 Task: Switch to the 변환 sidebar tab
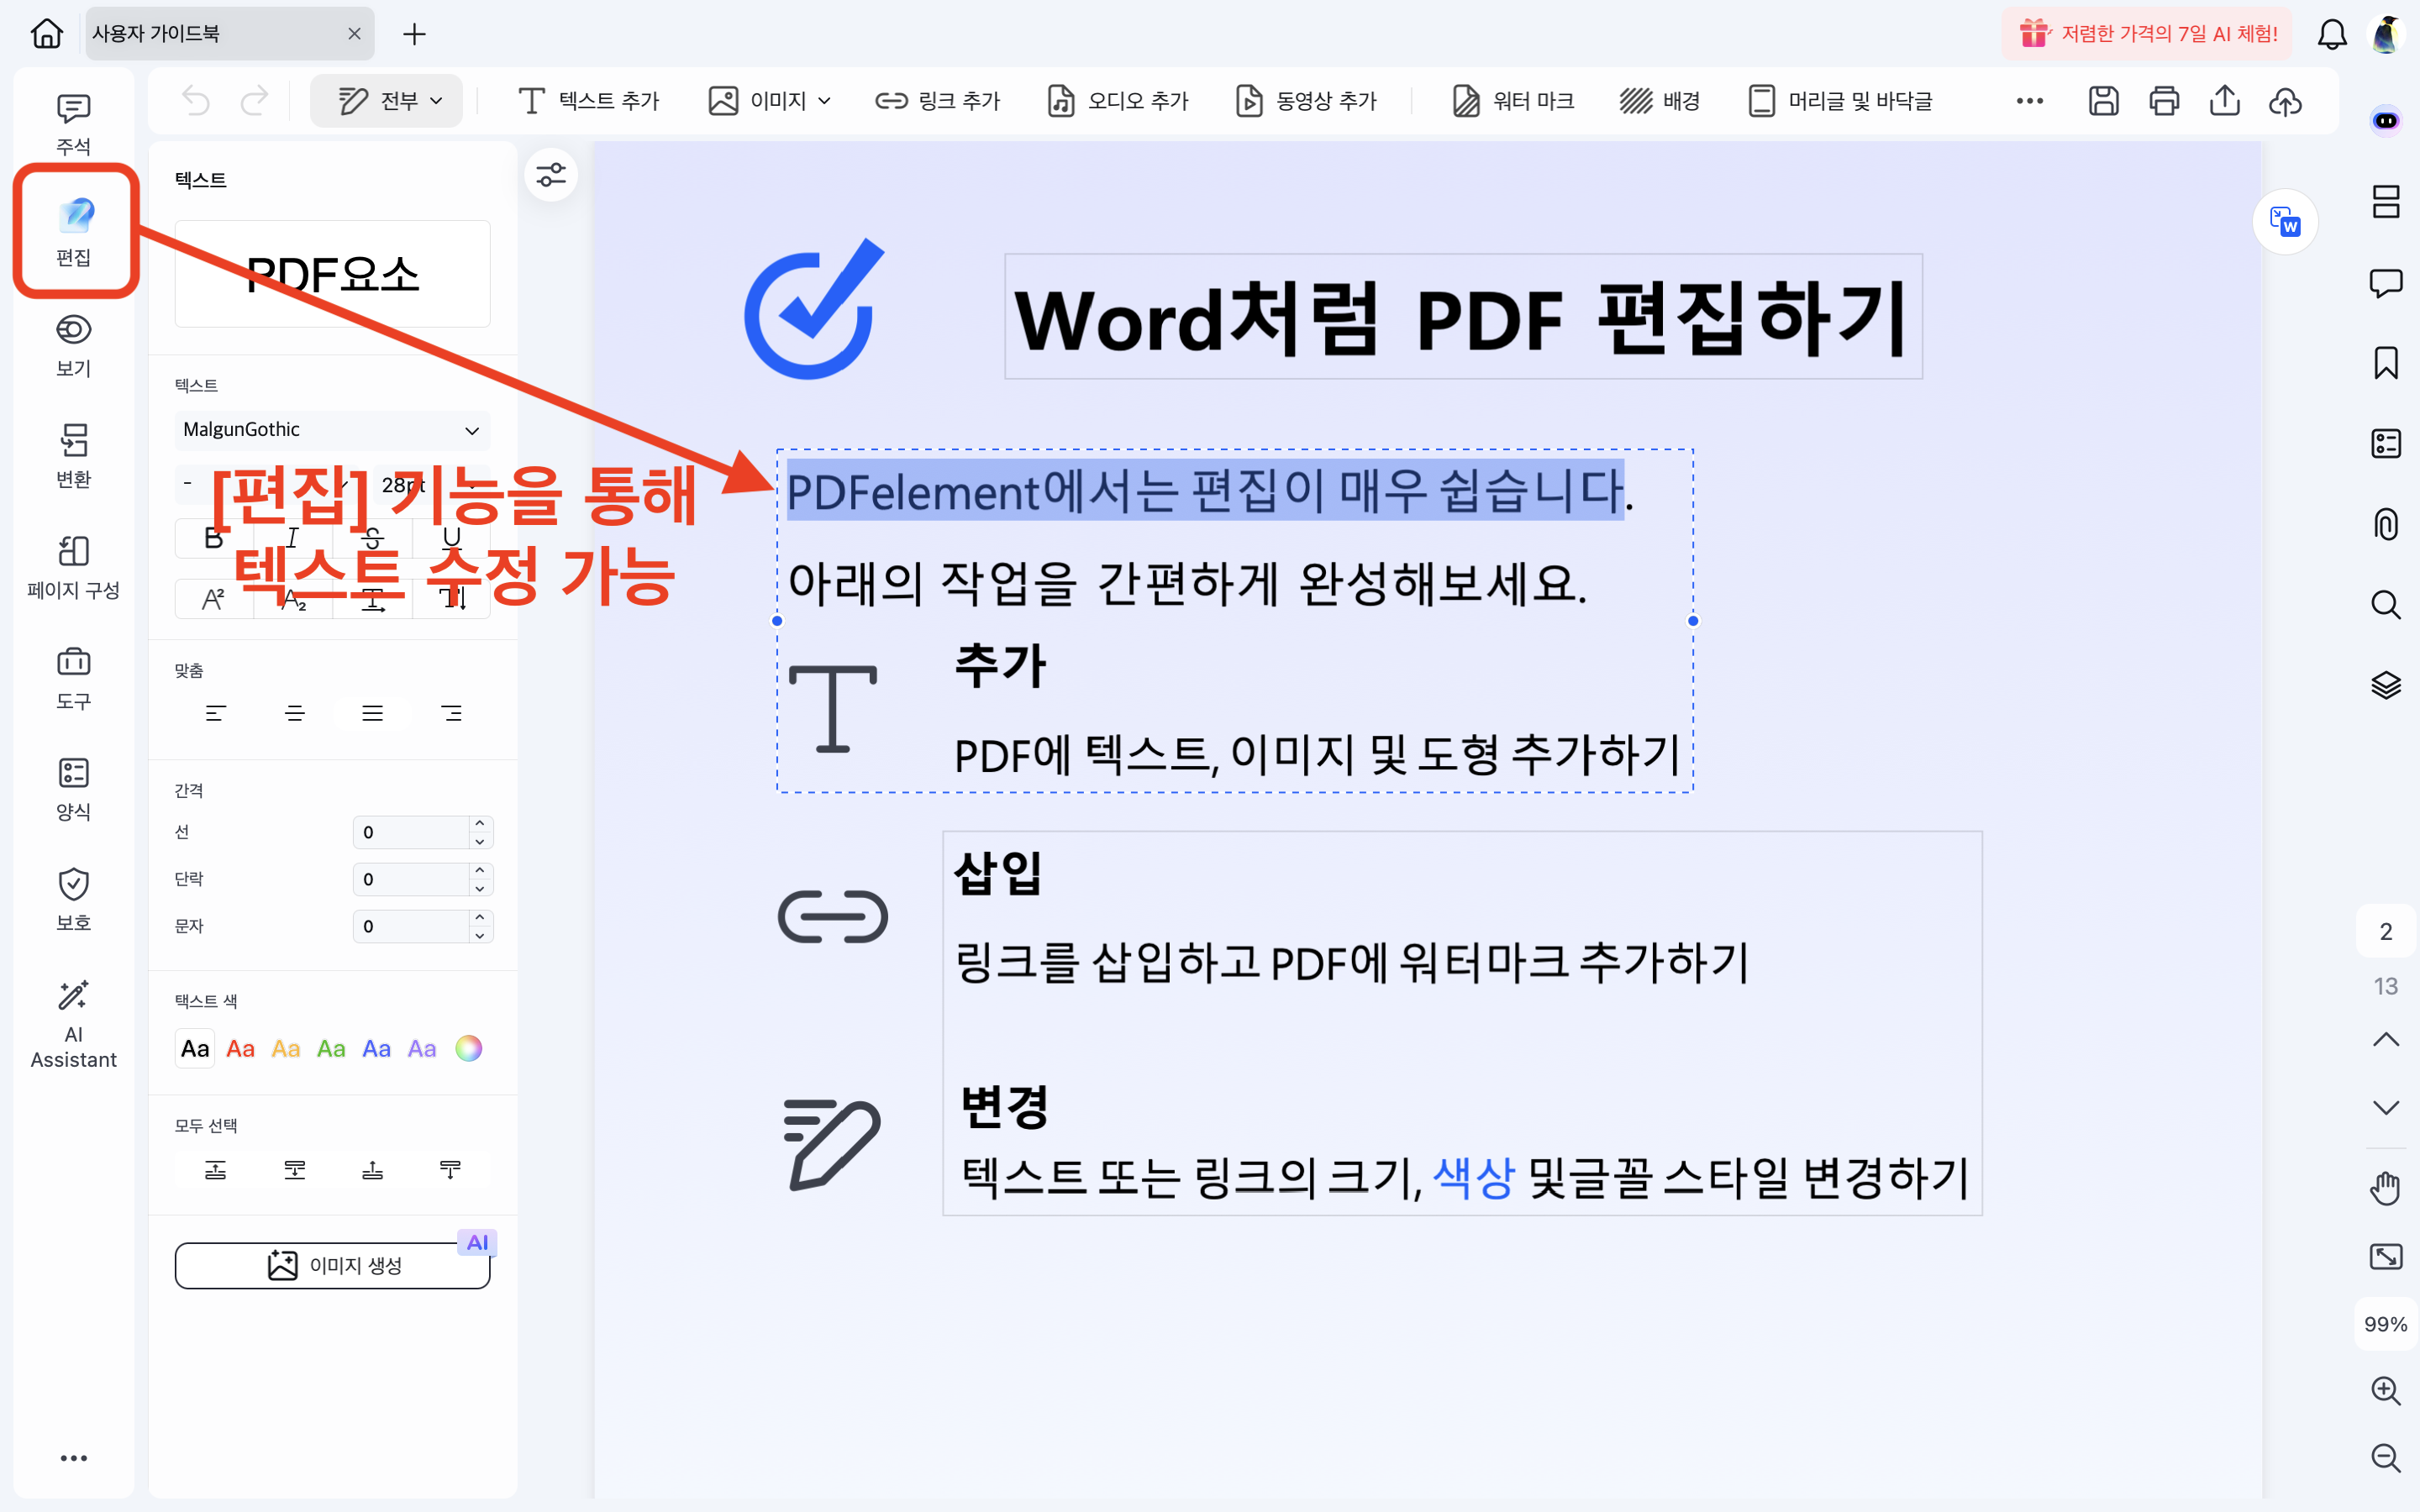(73, 455)
